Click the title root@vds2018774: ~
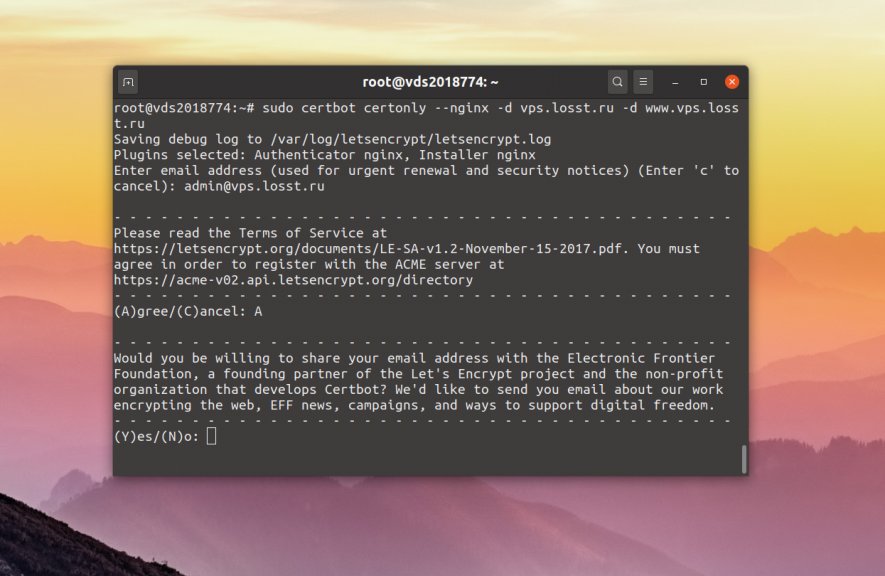The width and height of the screenshot is (885, 576). 430,82
